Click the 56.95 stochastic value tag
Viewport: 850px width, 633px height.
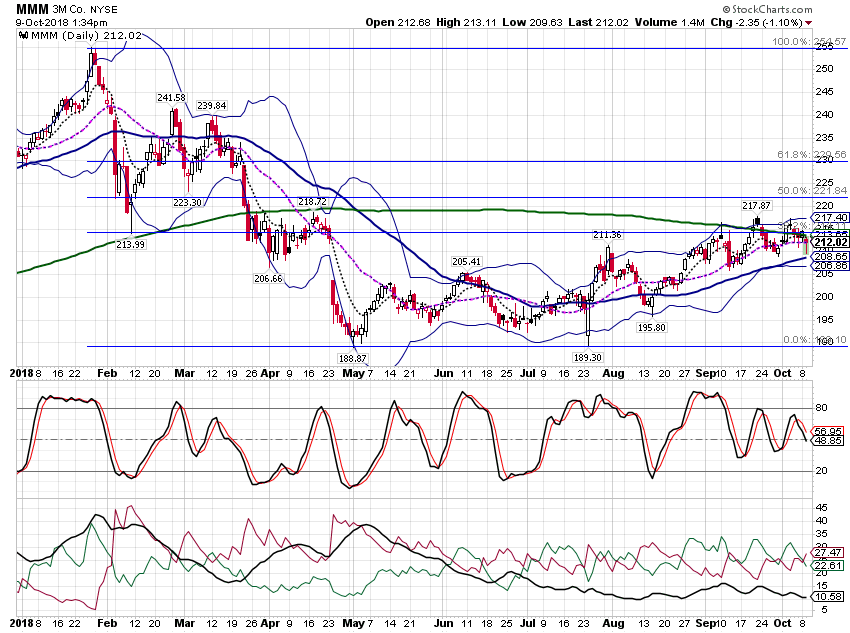828,431
